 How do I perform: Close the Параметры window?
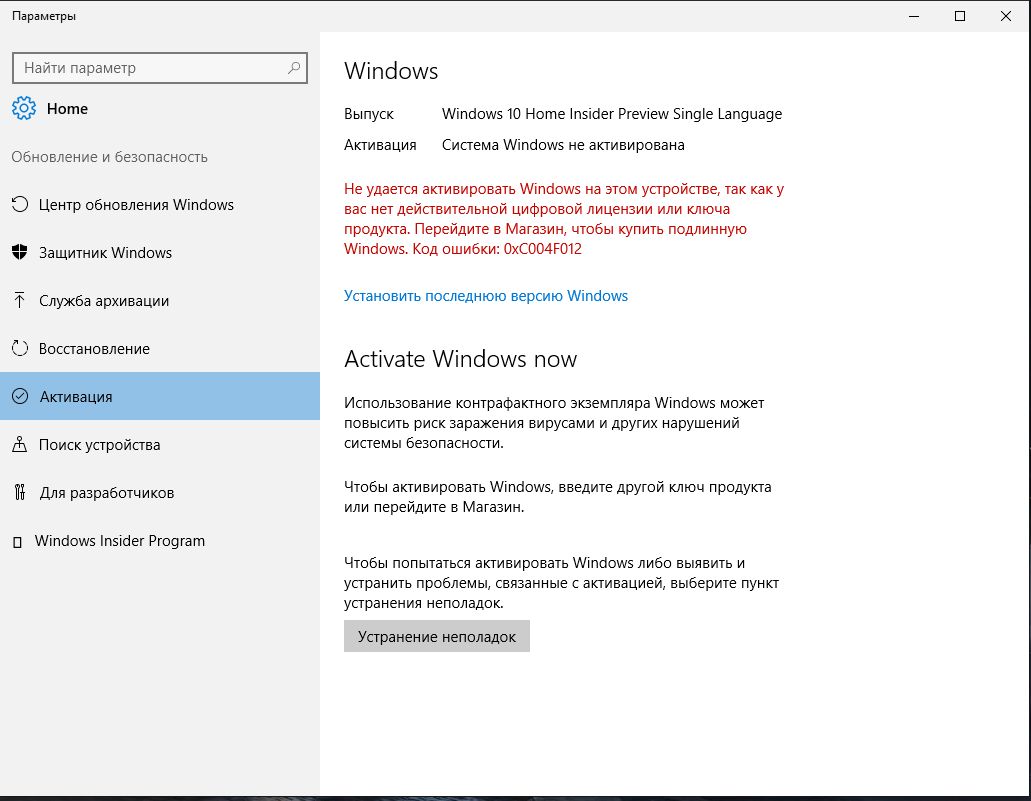click(1006, 16)
